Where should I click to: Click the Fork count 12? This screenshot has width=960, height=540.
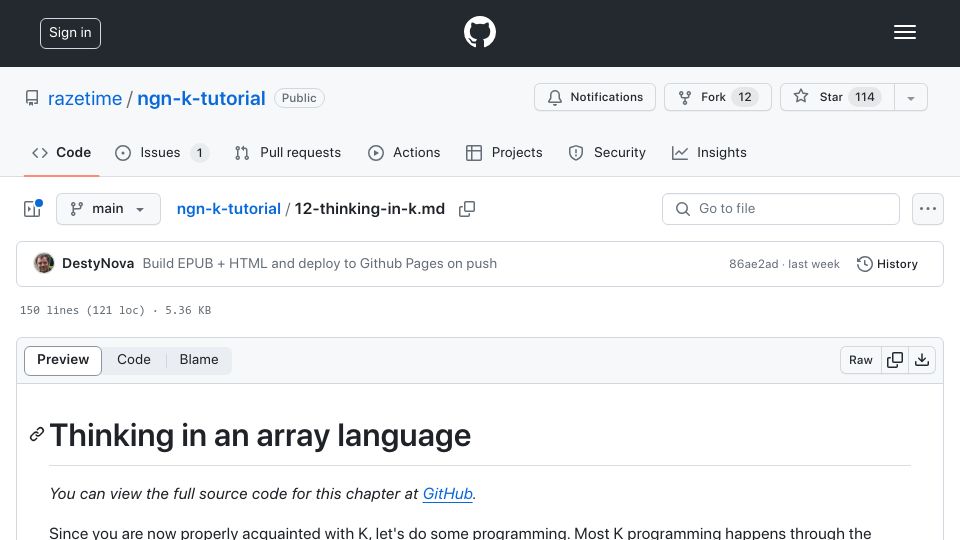click(744, 97)
